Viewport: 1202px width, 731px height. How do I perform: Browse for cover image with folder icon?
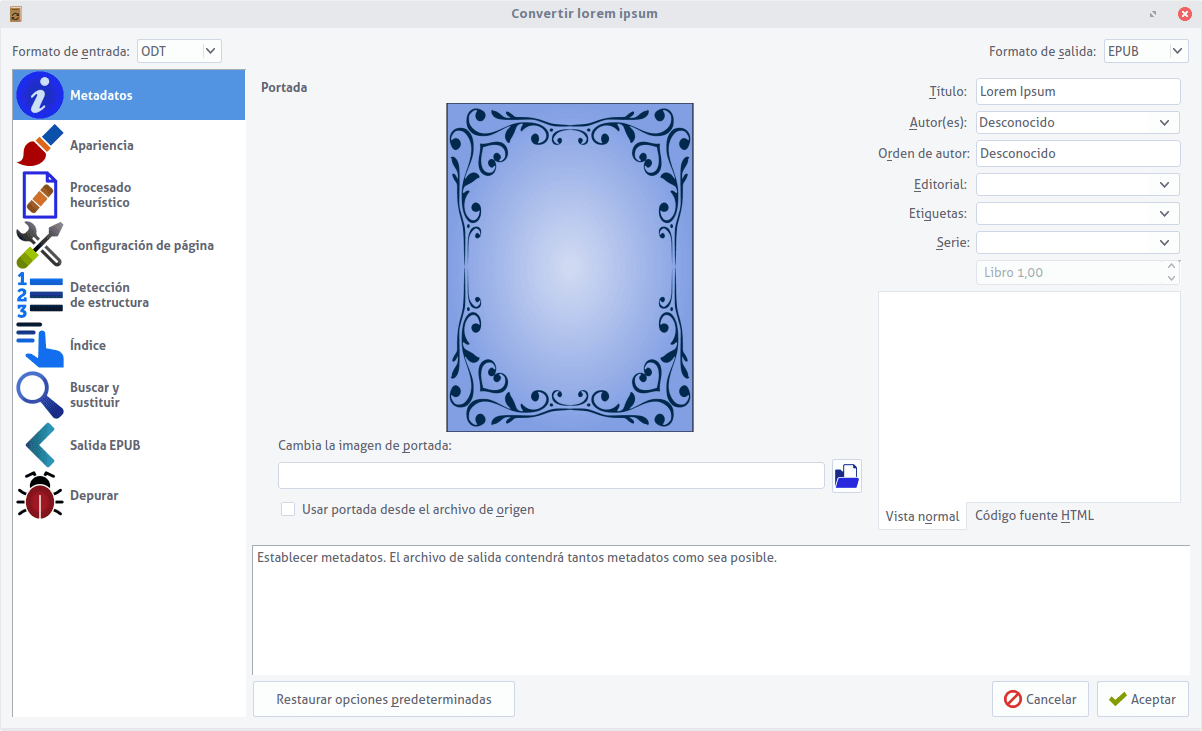pyautogui.click(x=847, y=475)
